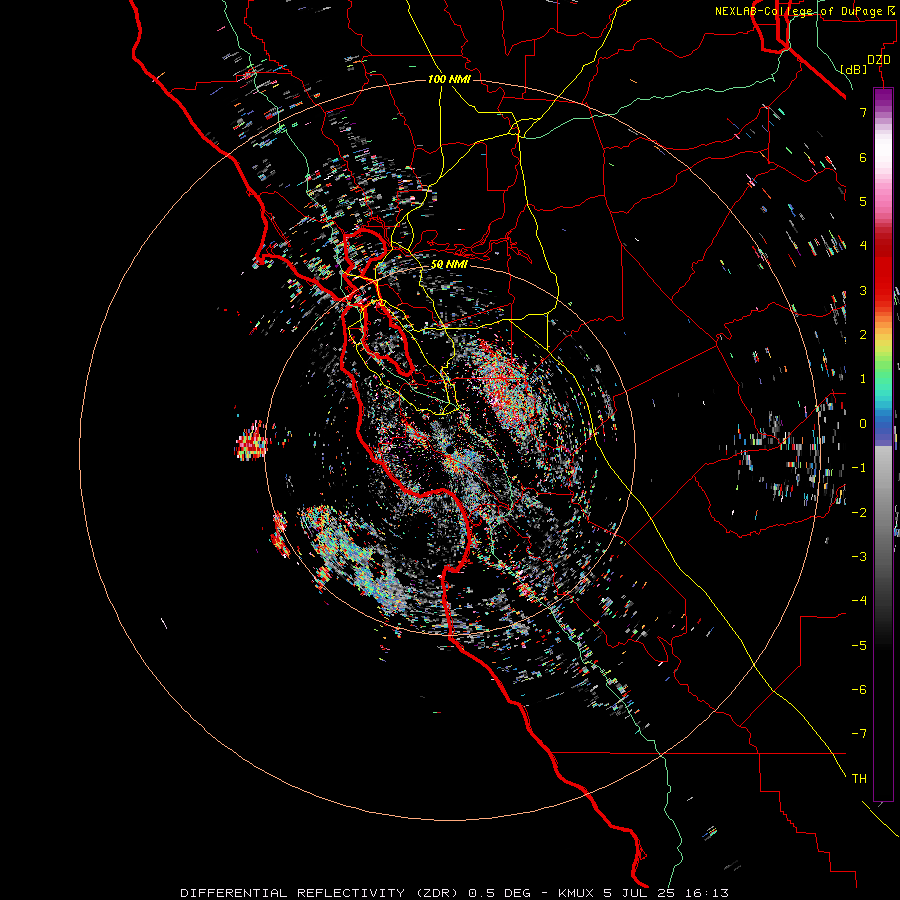Click the TH label on the legend
Viewport: 900px width, 900px height.
click(859, 779)
